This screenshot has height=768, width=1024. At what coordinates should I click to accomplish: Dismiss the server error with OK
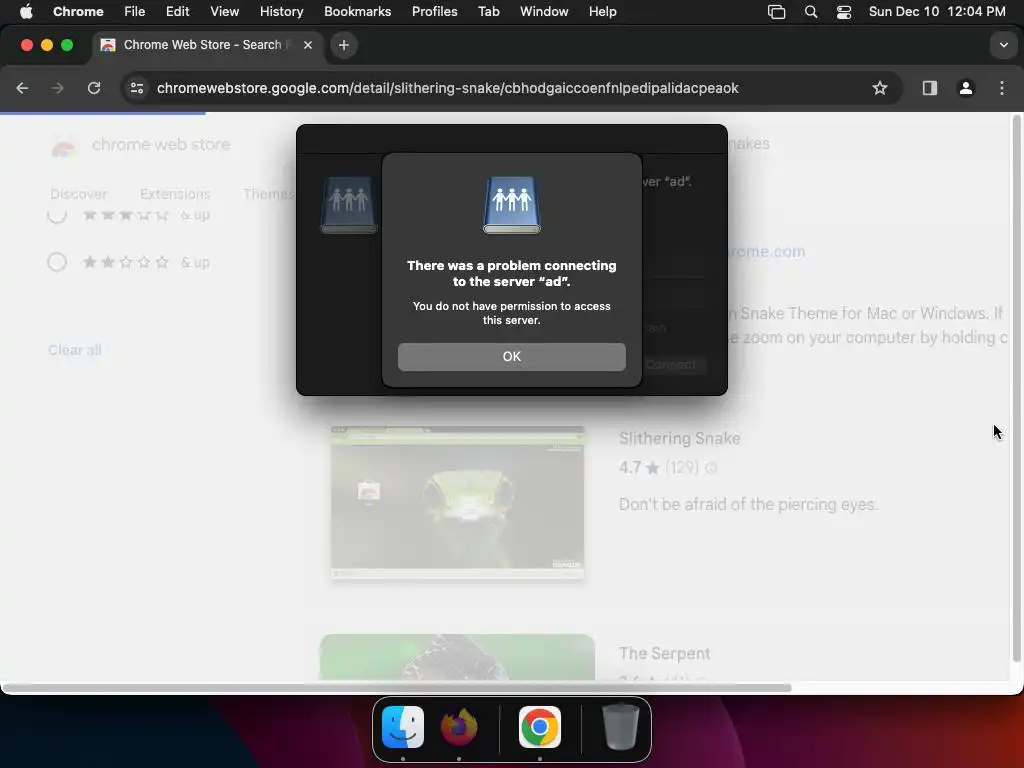tap(511, 357)
